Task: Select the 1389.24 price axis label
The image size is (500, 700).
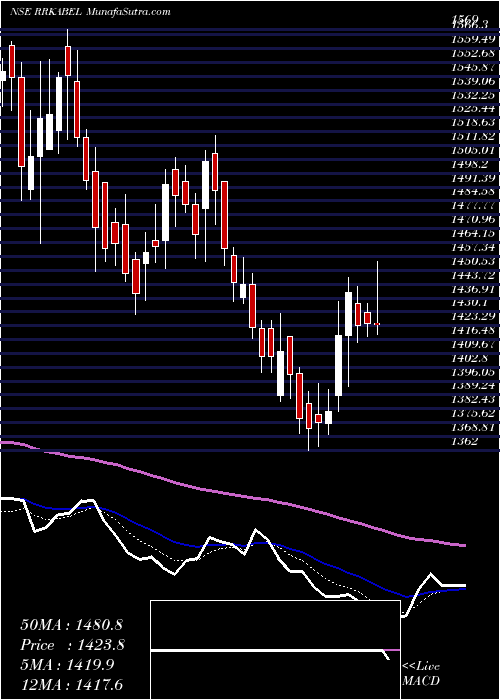Action: pyautogui.click(x=474, y=386)
